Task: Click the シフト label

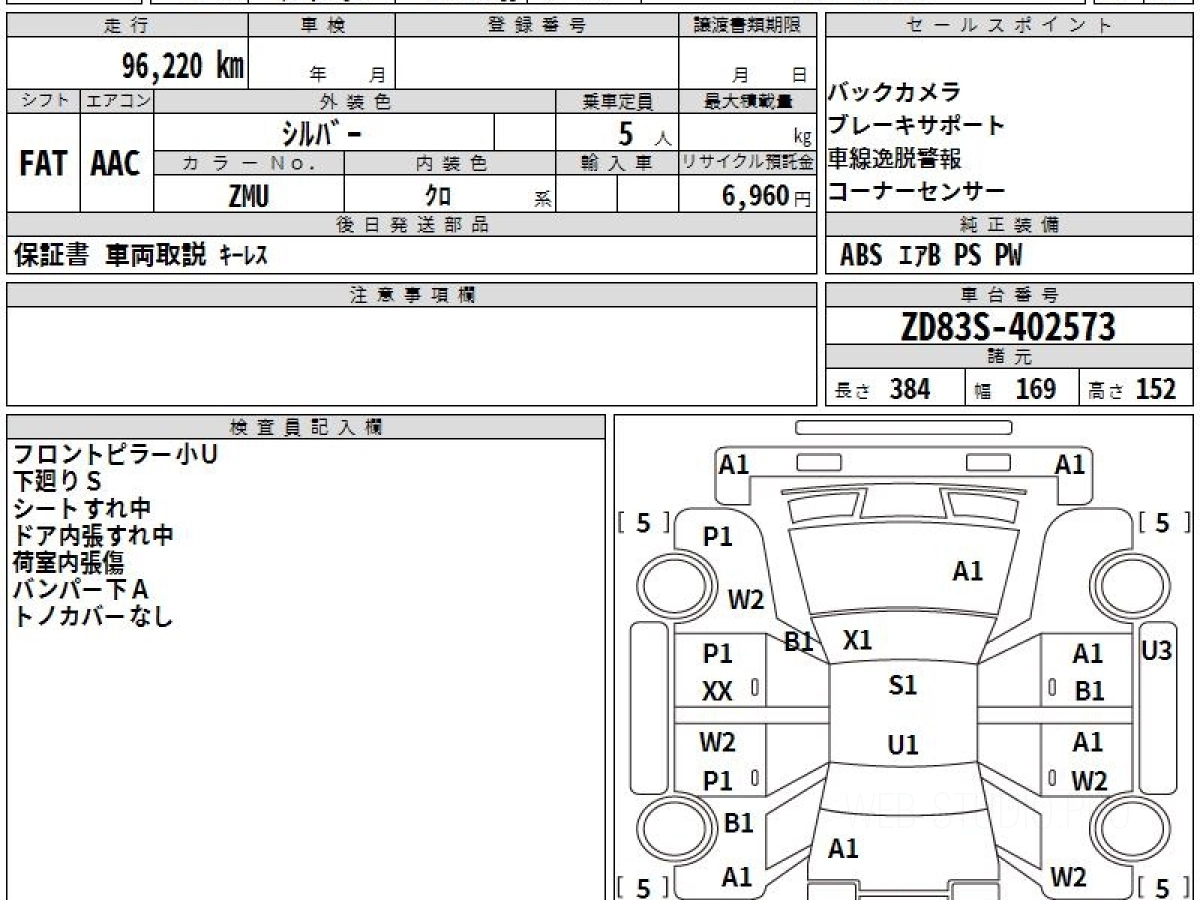Action: 43,101
